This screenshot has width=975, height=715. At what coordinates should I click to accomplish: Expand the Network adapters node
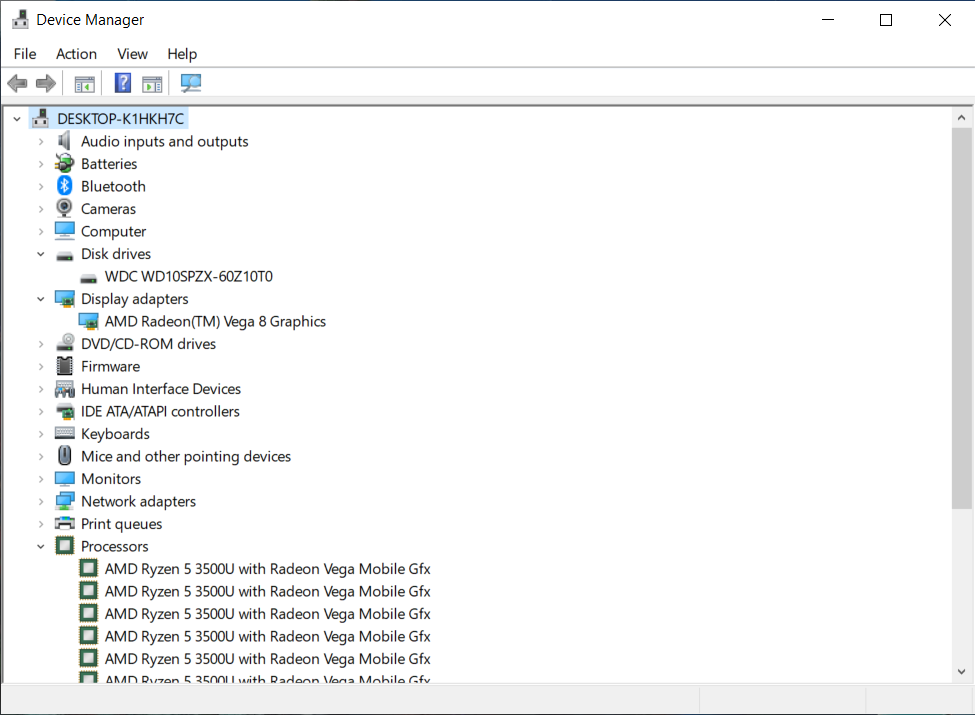[41, 502]
